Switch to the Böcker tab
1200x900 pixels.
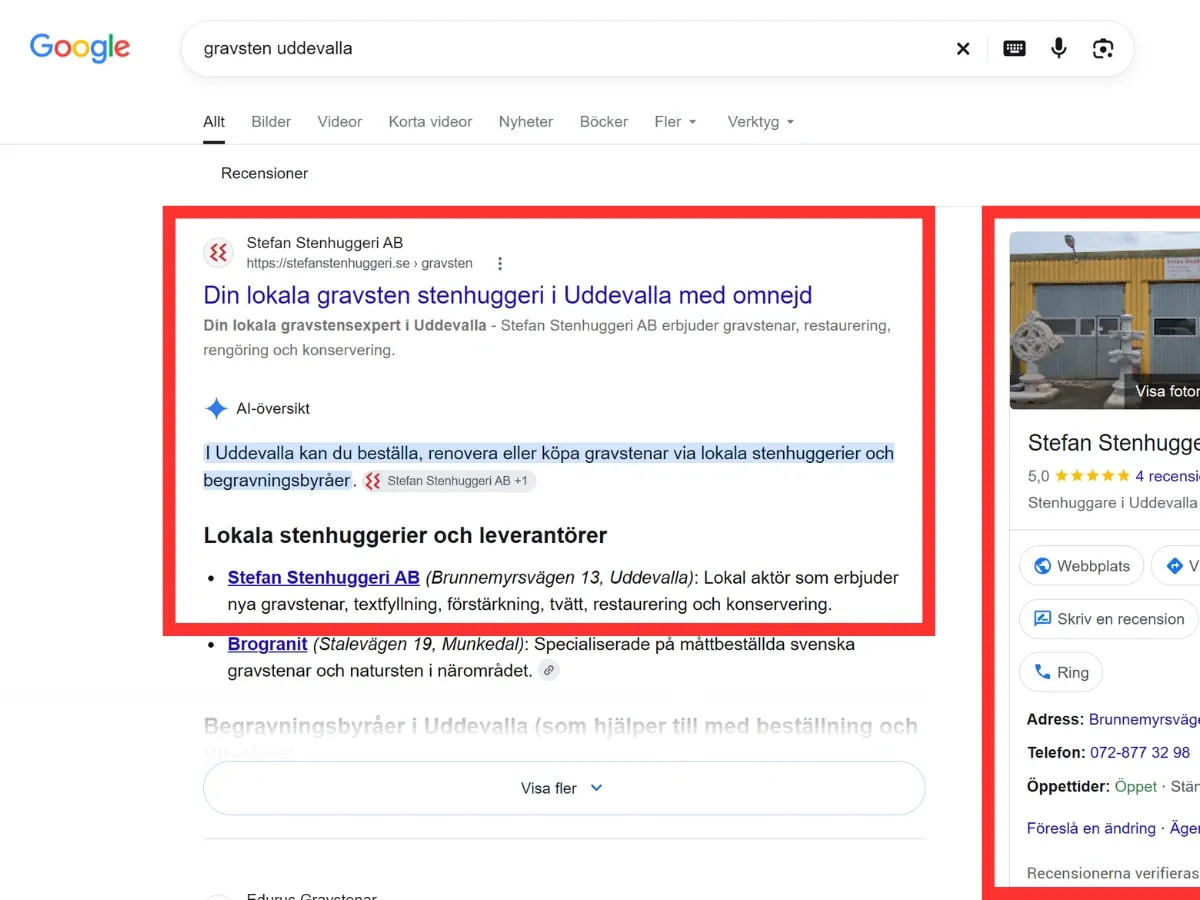click(604, 122)
